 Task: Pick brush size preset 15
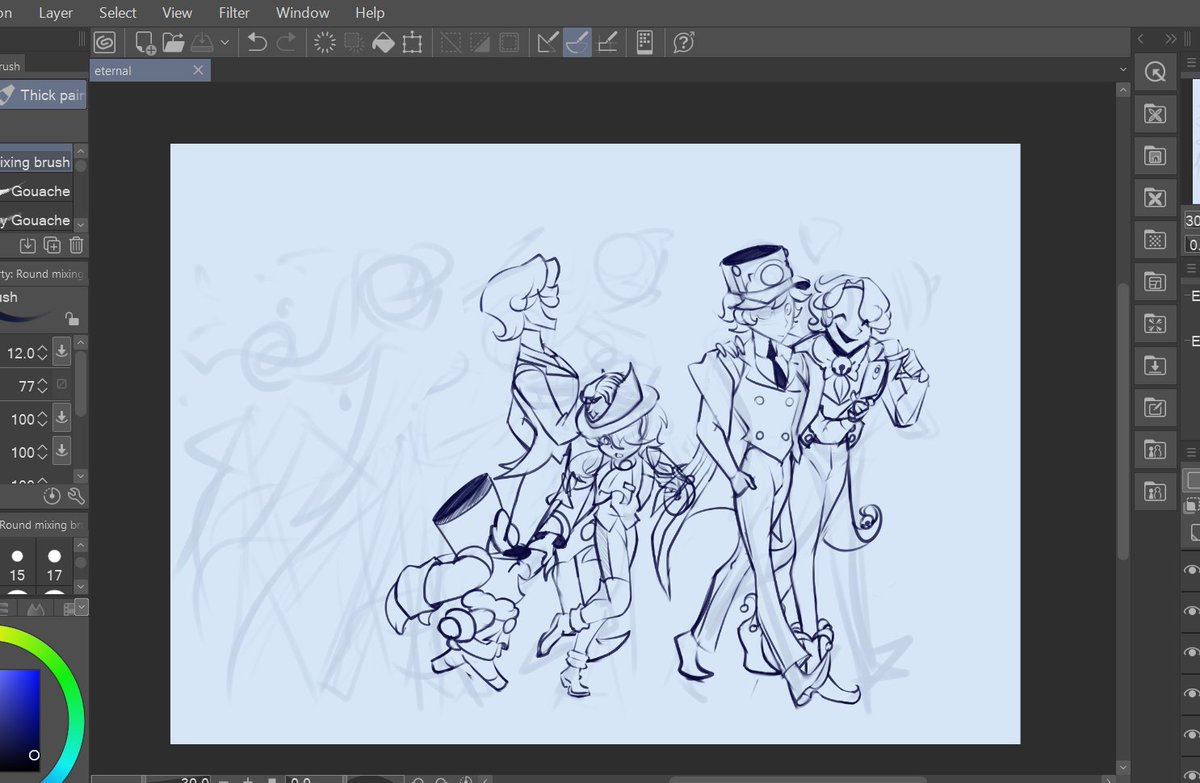17,565
